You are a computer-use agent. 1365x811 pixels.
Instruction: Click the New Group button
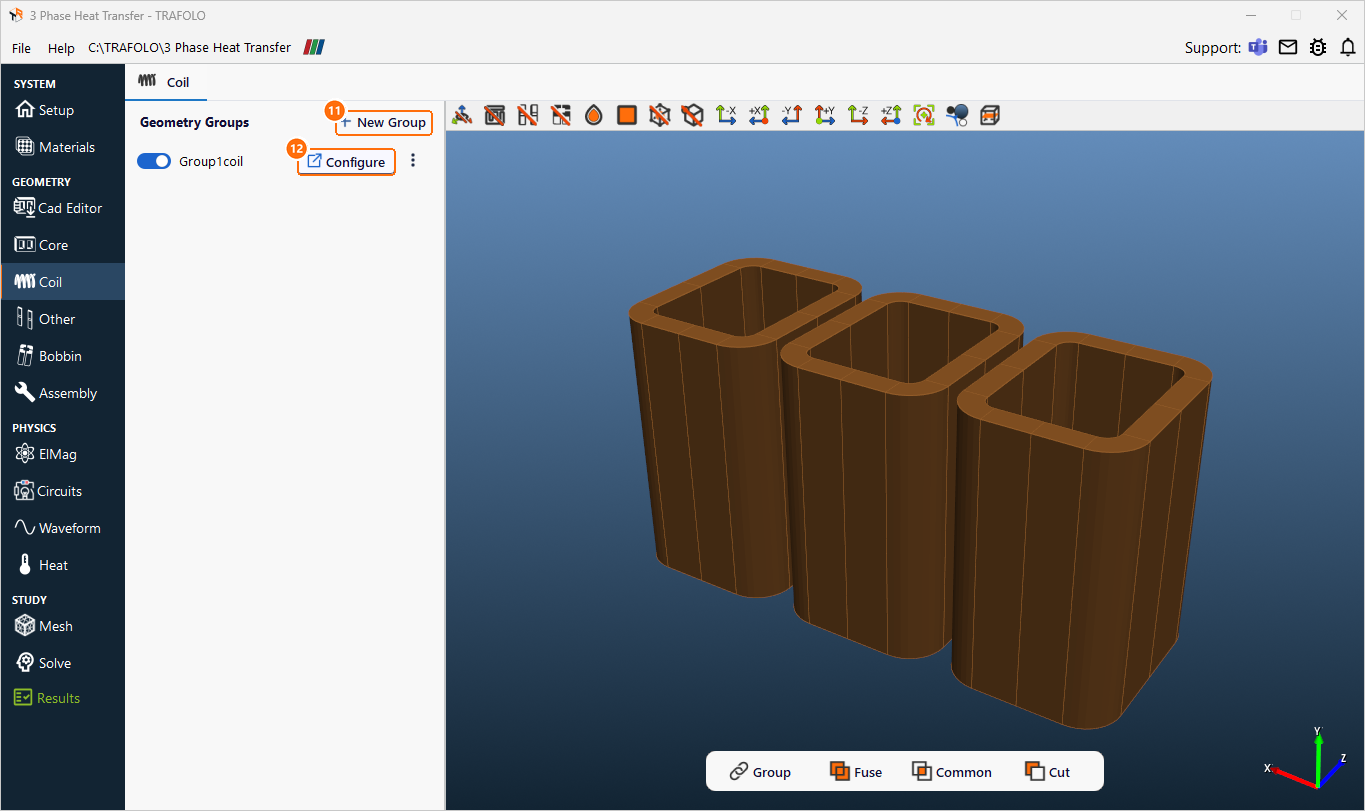point(384,122)
